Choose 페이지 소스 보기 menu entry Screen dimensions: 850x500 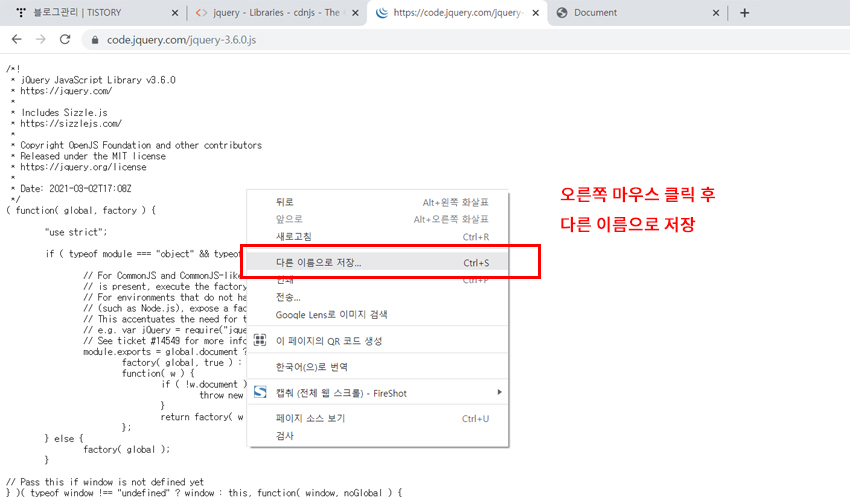click(377, 418)
